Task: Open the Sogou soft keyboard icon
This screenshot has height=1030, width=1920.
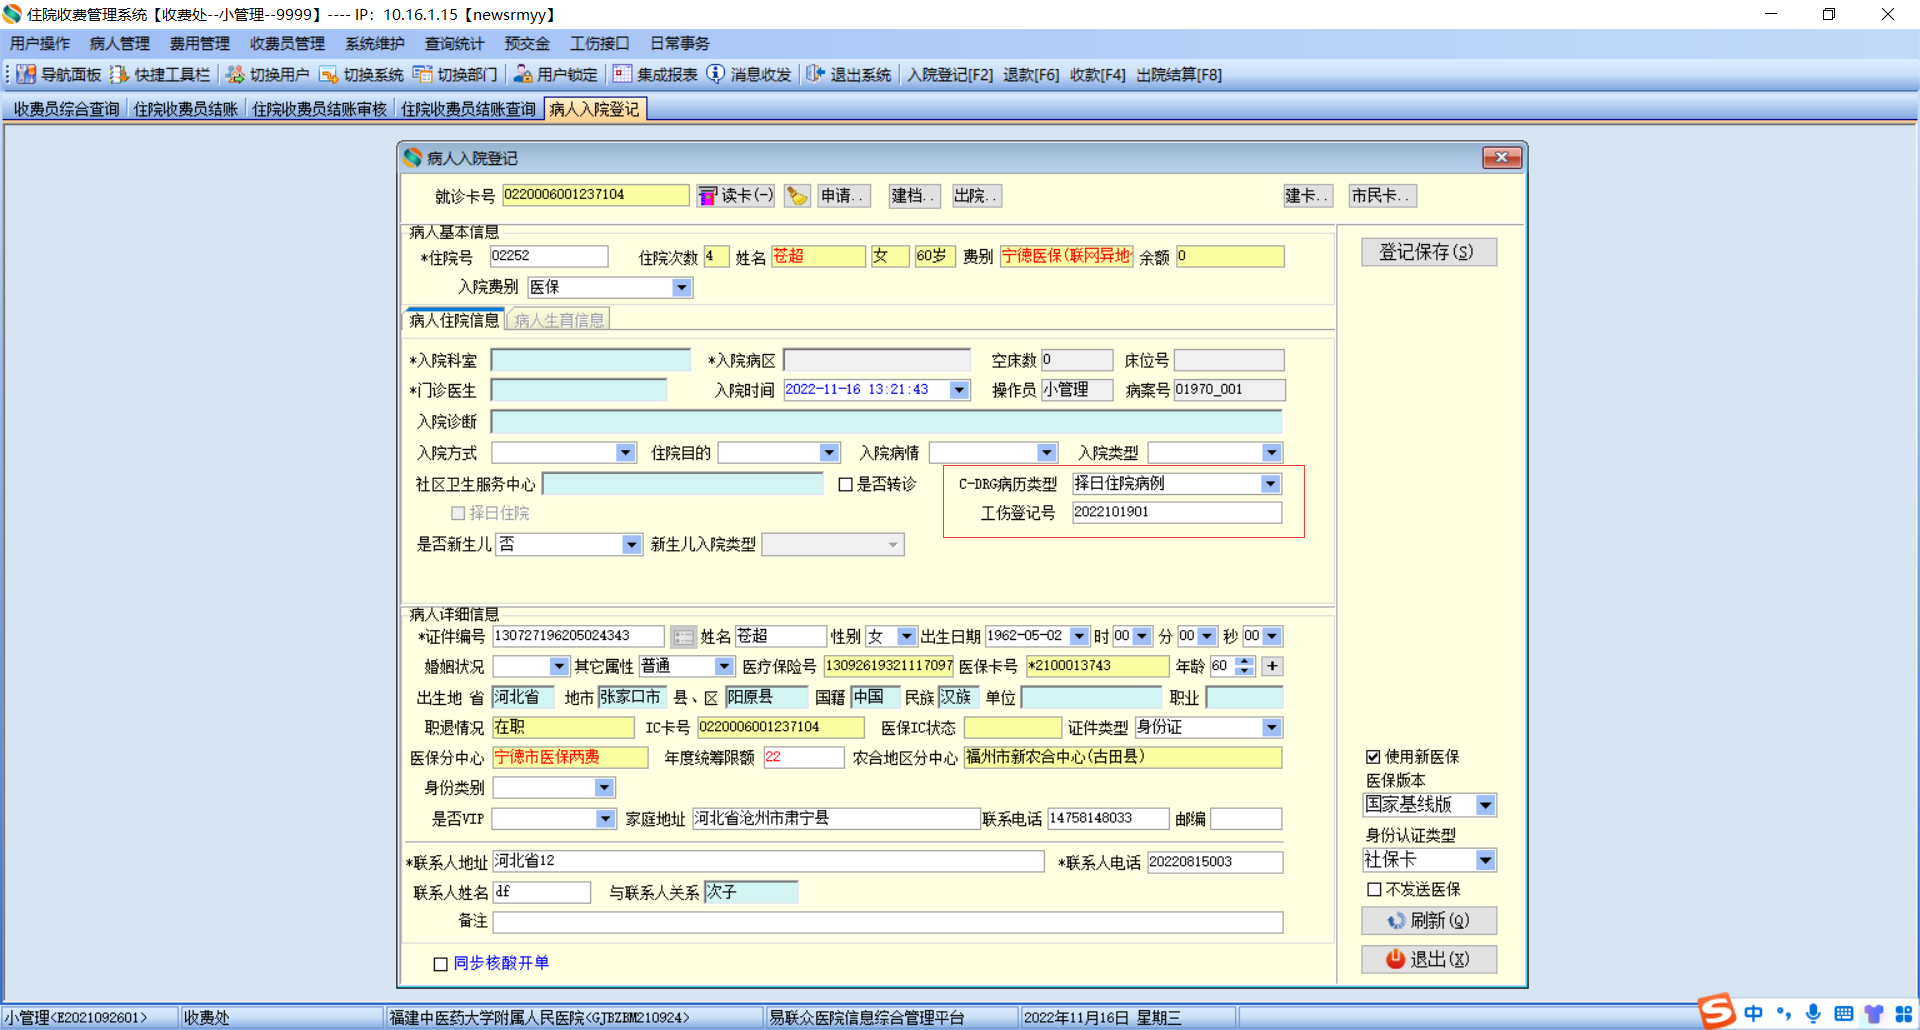Action: (1844, 1014)
